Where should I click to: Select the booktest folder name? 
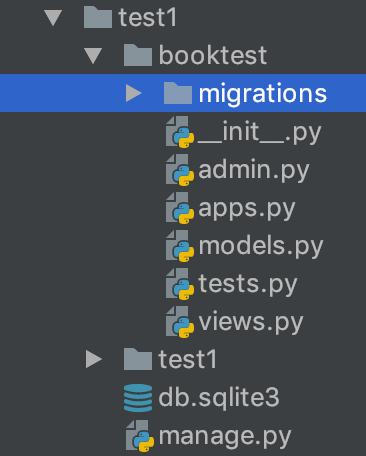[x=213, y=55]
